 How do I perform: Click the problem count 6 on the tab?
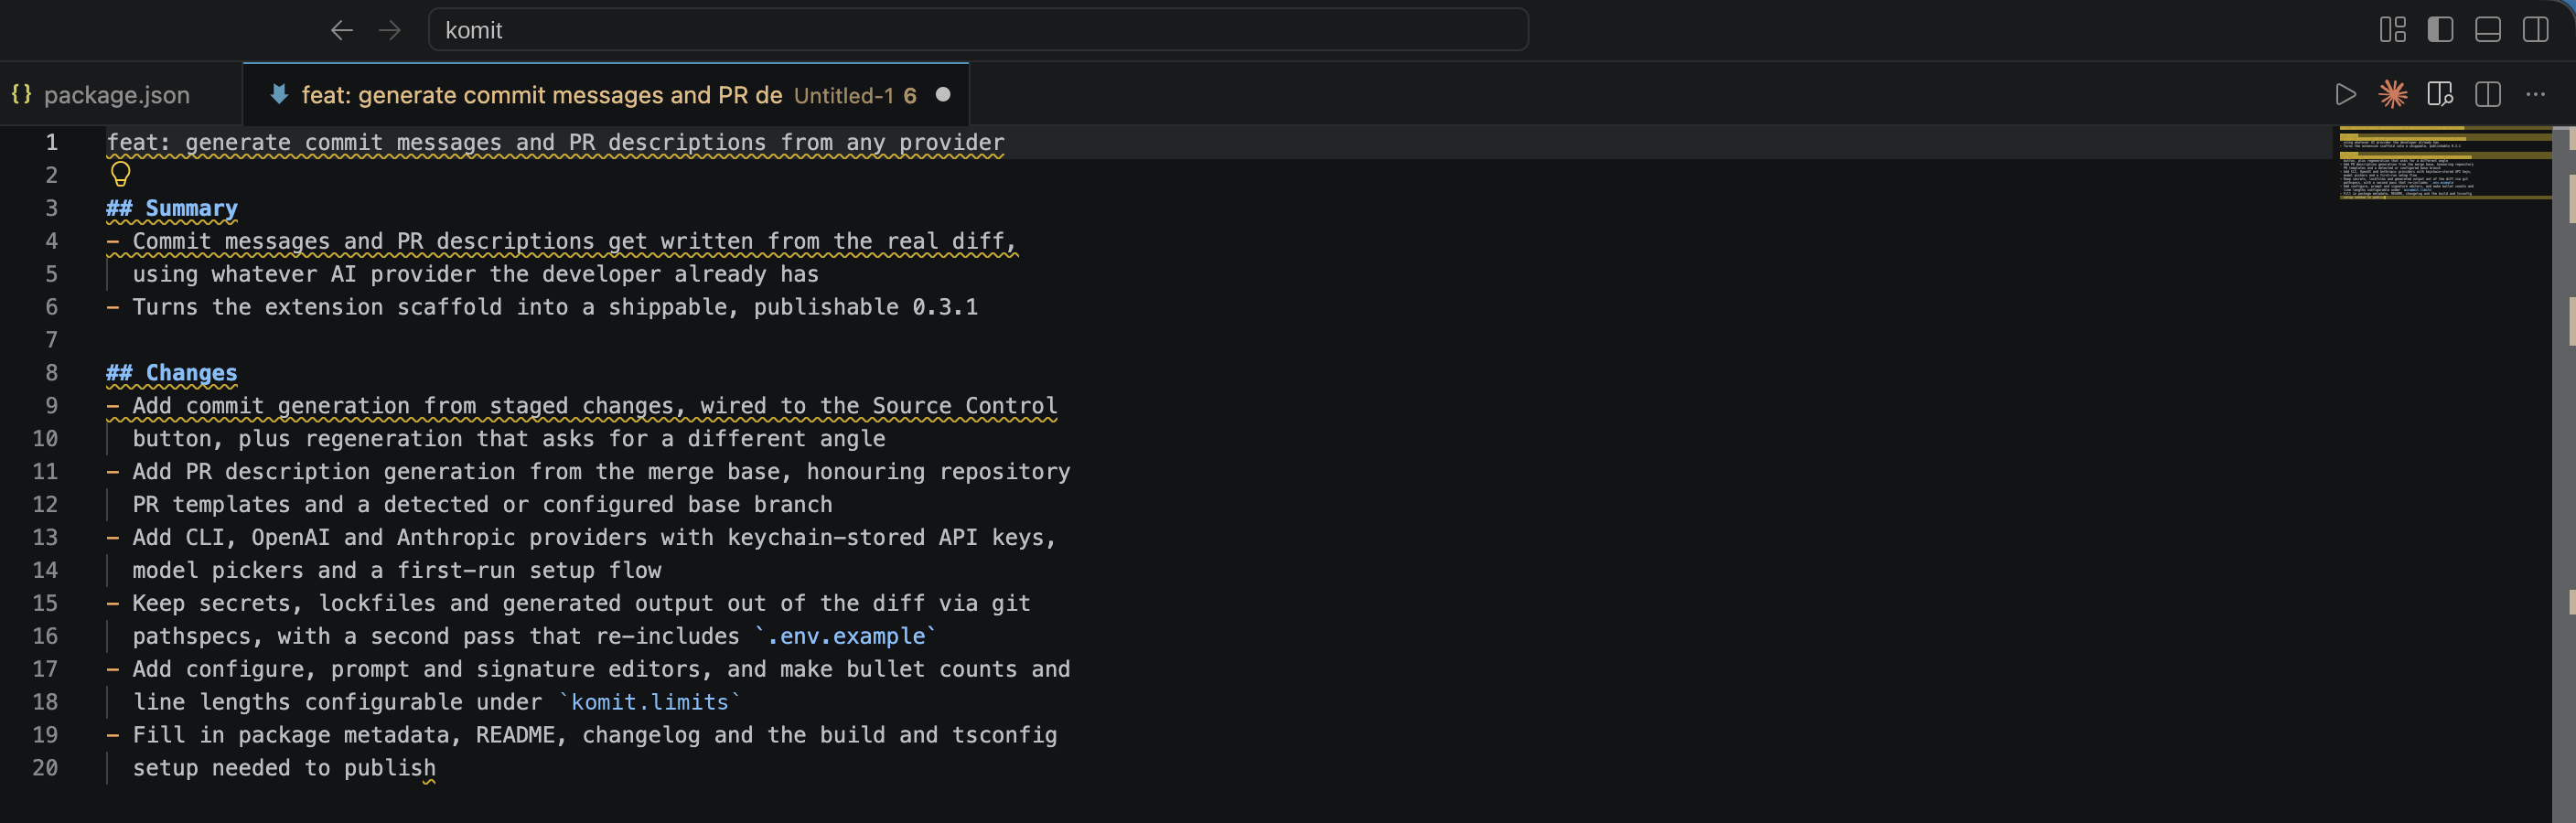point(910,96)
